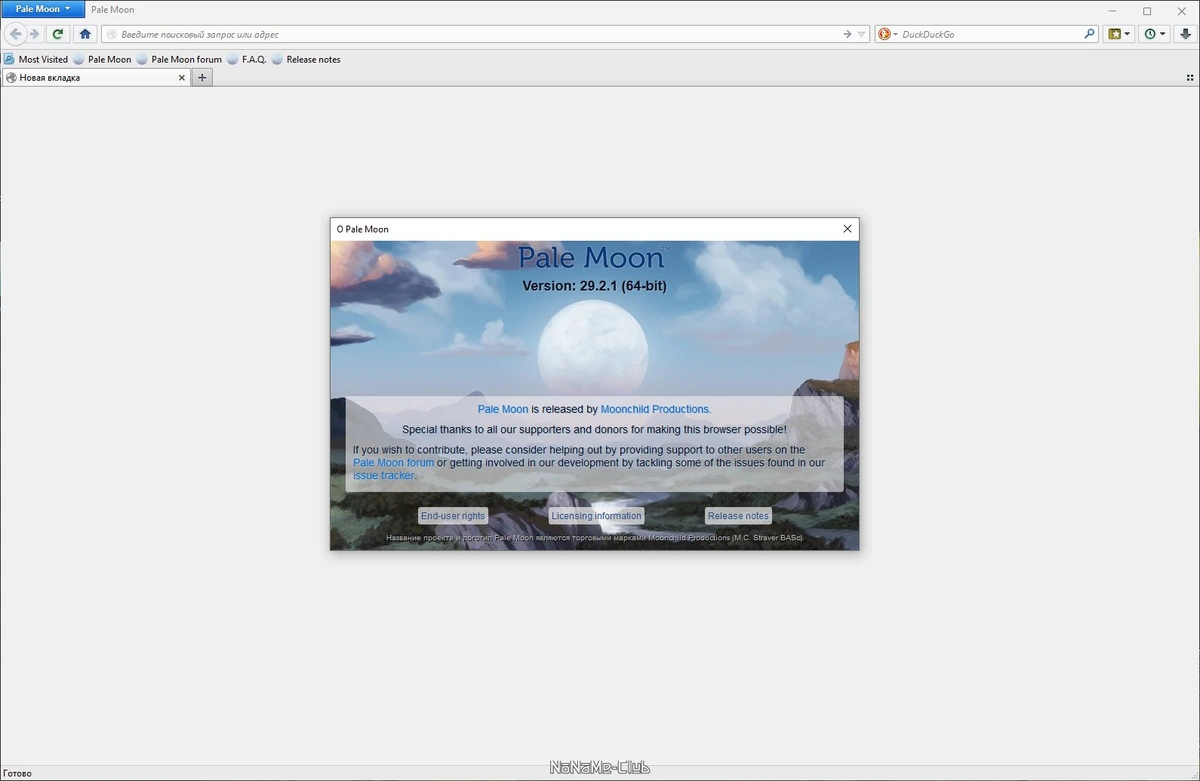Show tab groups grid icon
Image resolution: width=1200 pixels, height=781 pixels.
pyautogui.click(x=1190, y=78)
